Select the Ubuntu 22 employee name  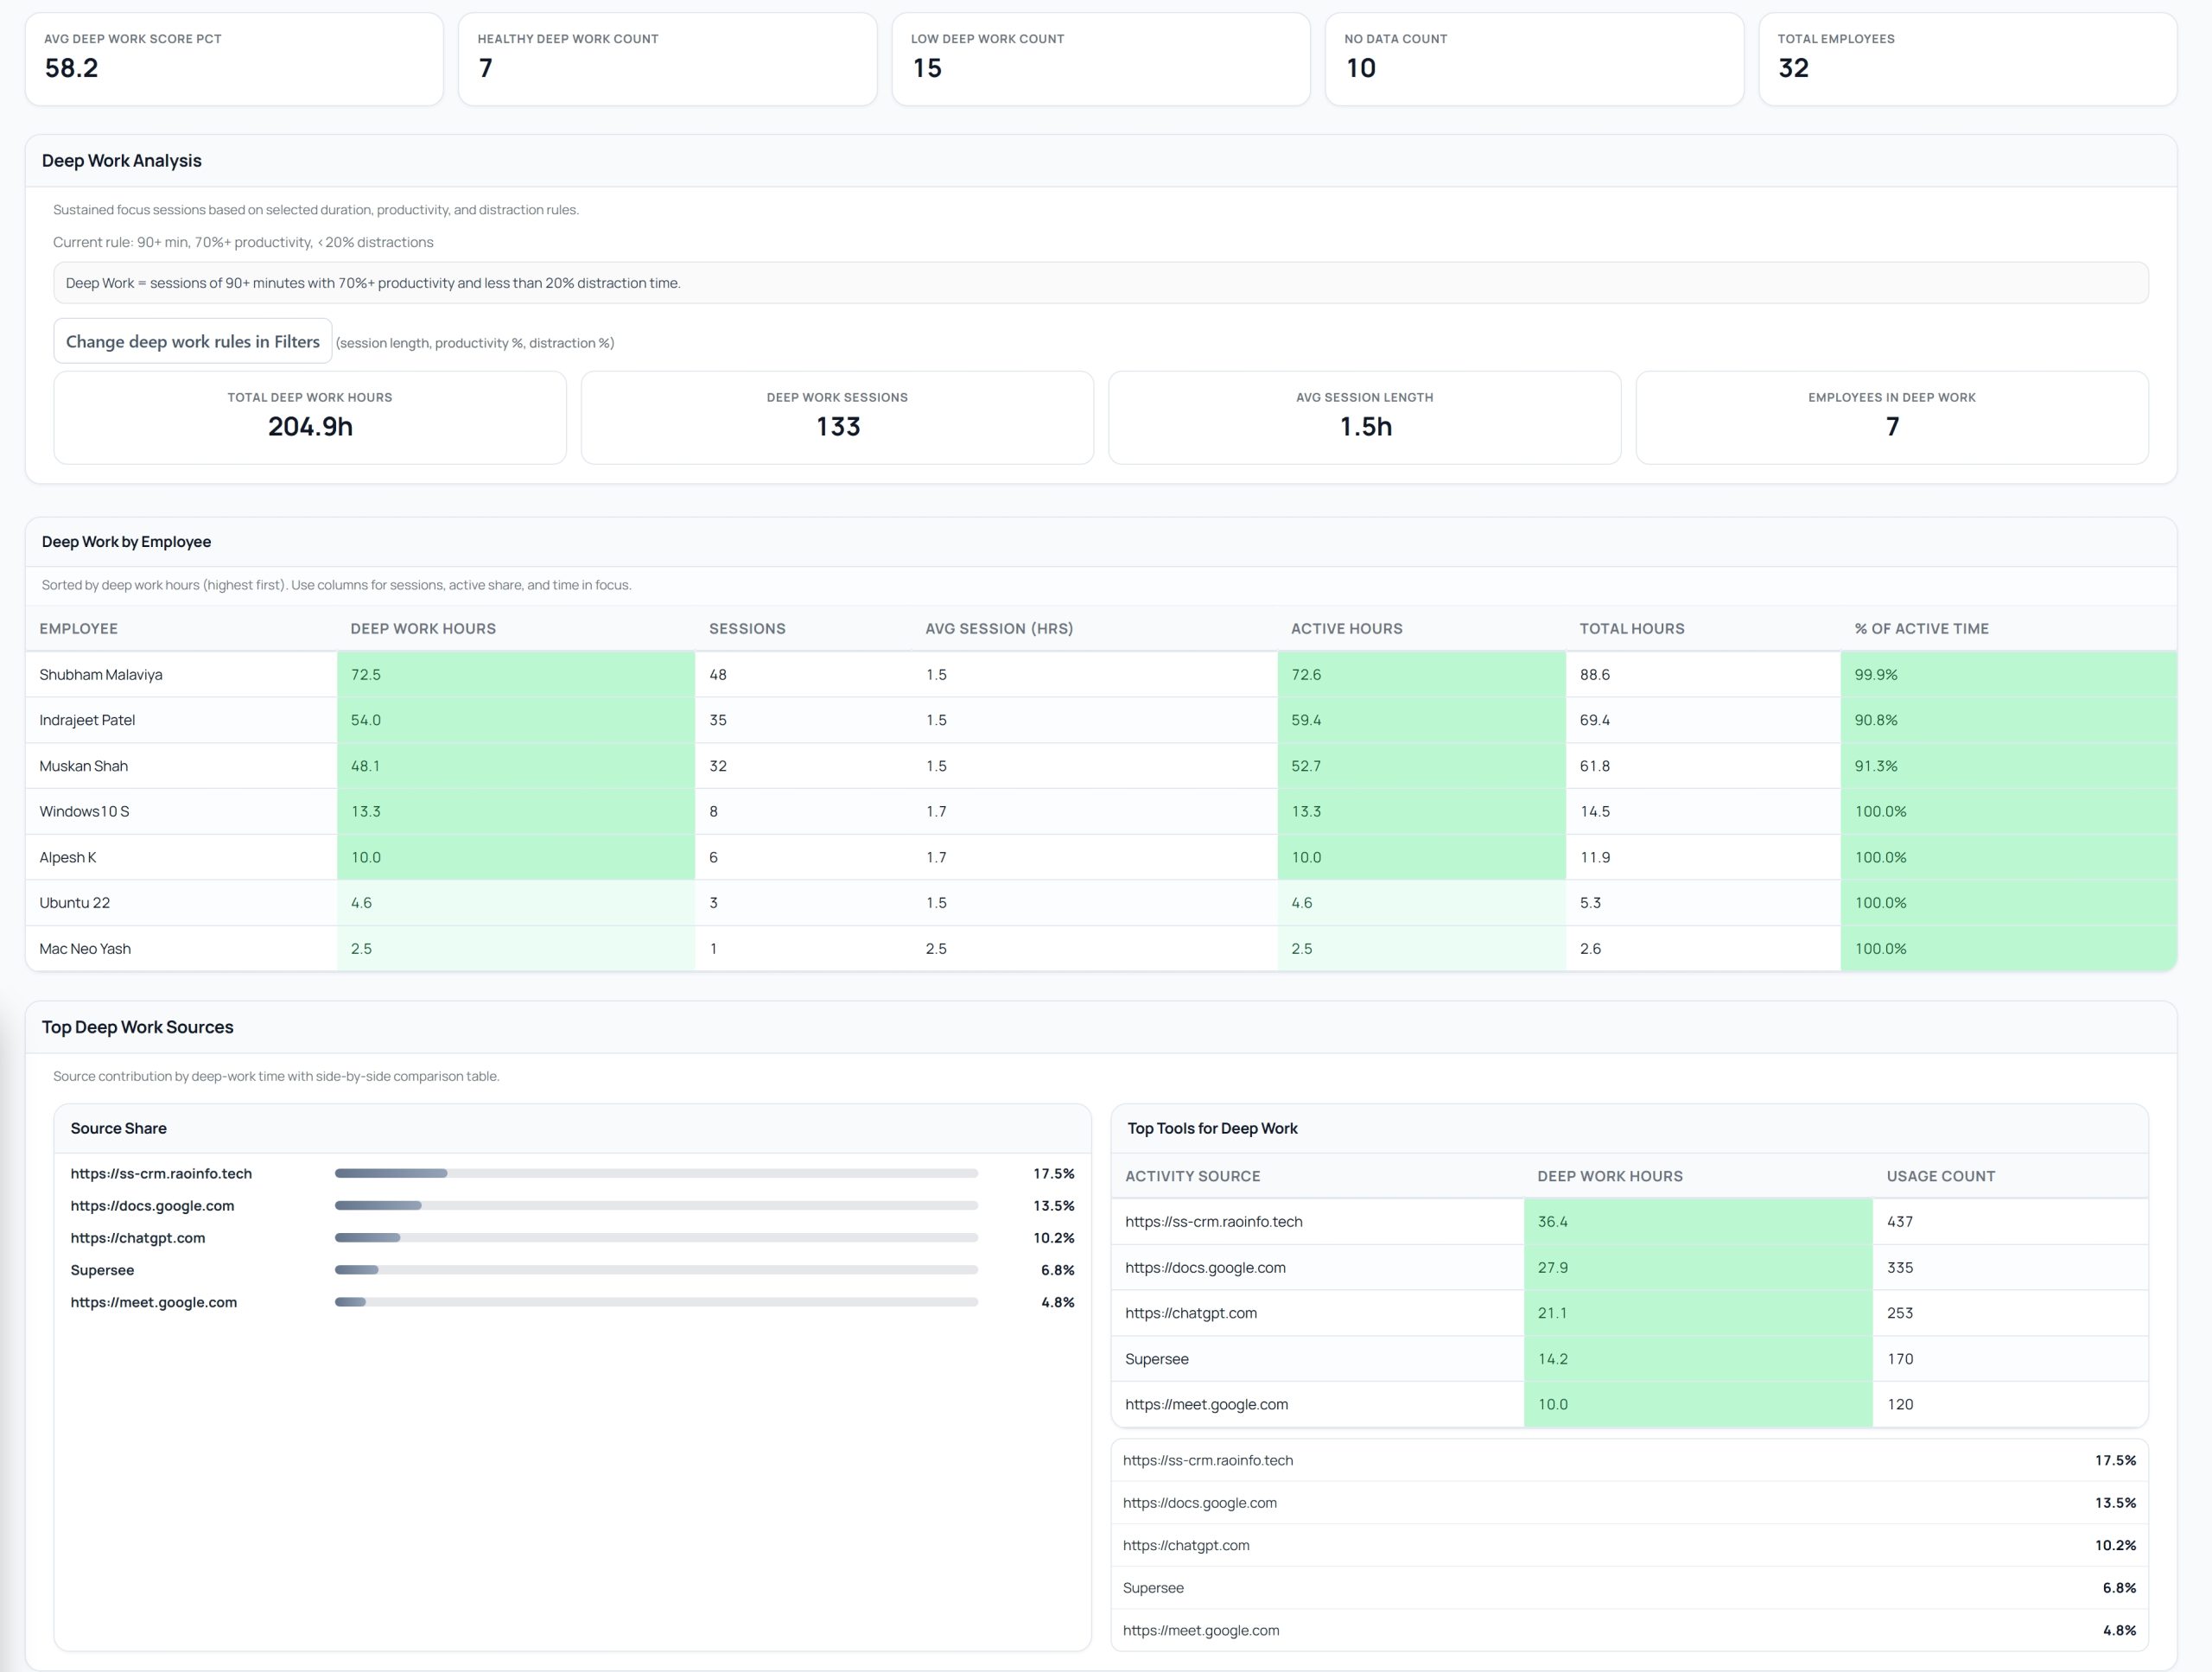pos(75,902)
